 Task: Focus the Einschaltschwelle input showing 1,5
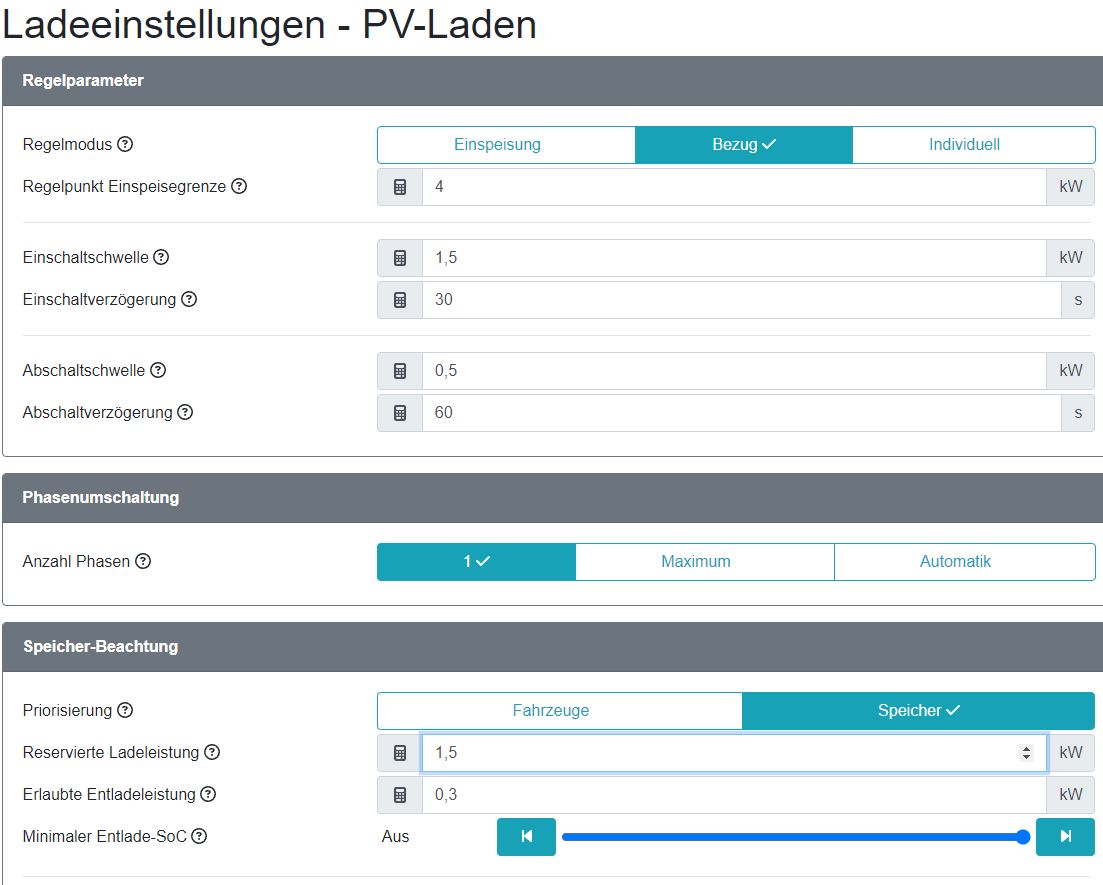click(x=734, y=257)
